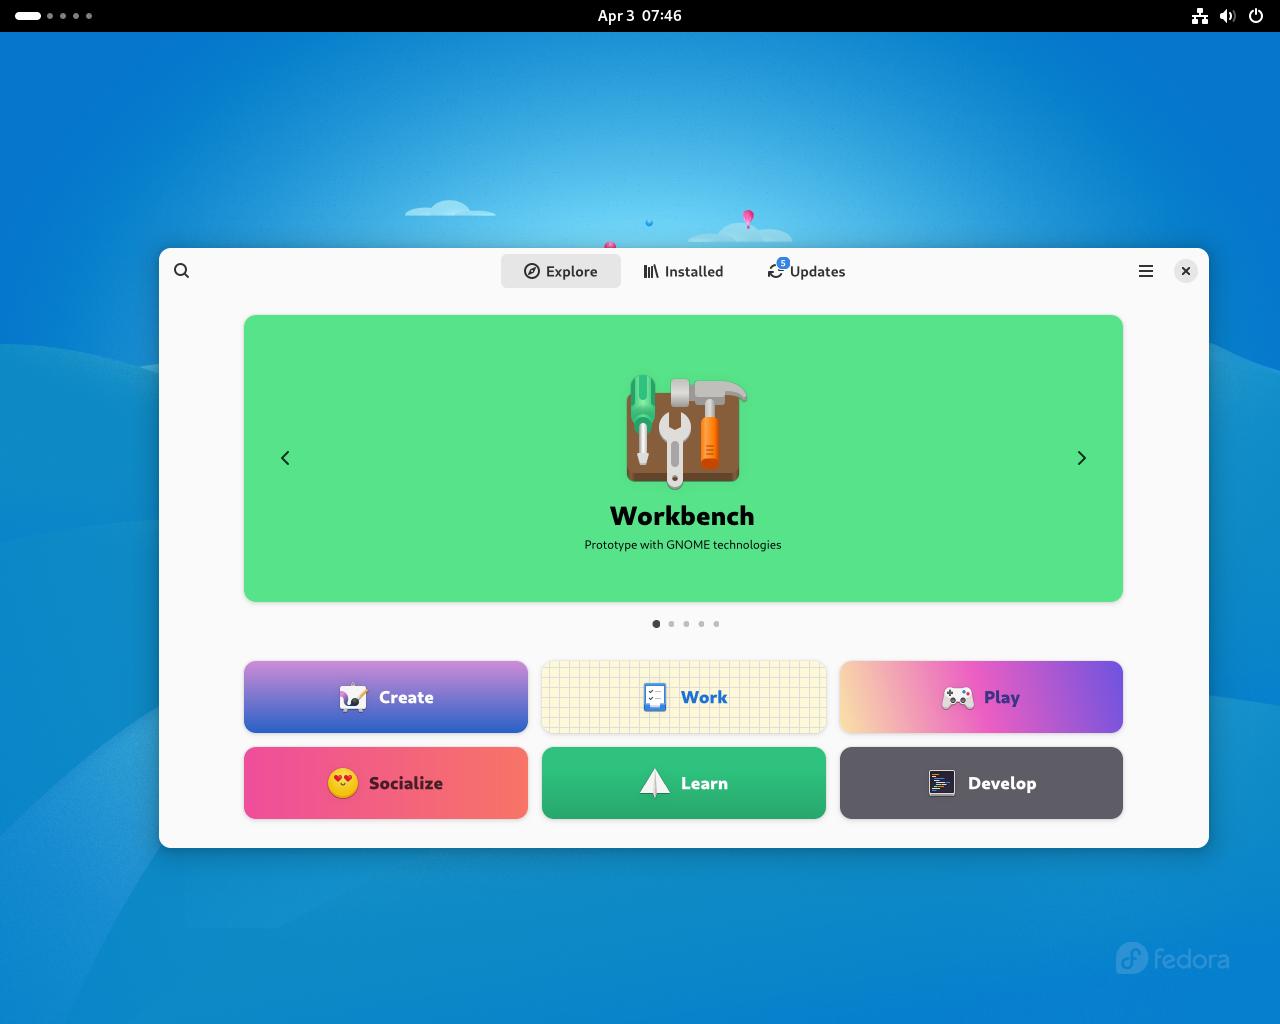Open the Workbench featured app banner
Viewport: 1280px width, 1024px height.
point(683,458)
